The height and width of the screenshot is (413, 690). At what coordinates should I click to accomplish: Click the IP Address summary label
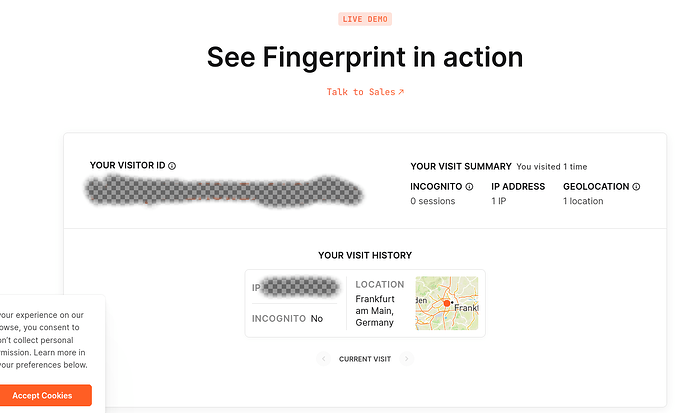click(518, 187)
